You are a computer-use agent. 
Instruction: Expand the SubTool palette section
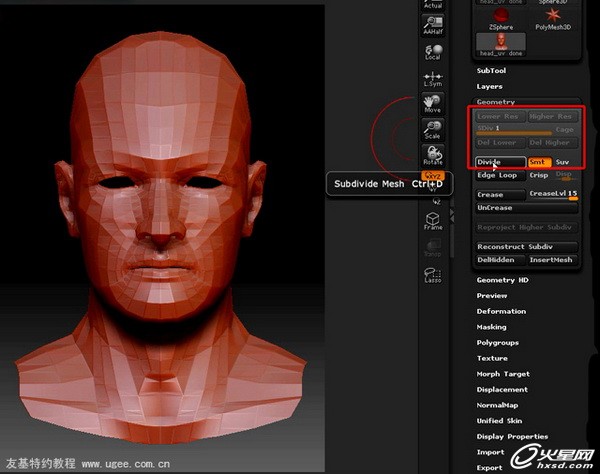tap(491, 71)
